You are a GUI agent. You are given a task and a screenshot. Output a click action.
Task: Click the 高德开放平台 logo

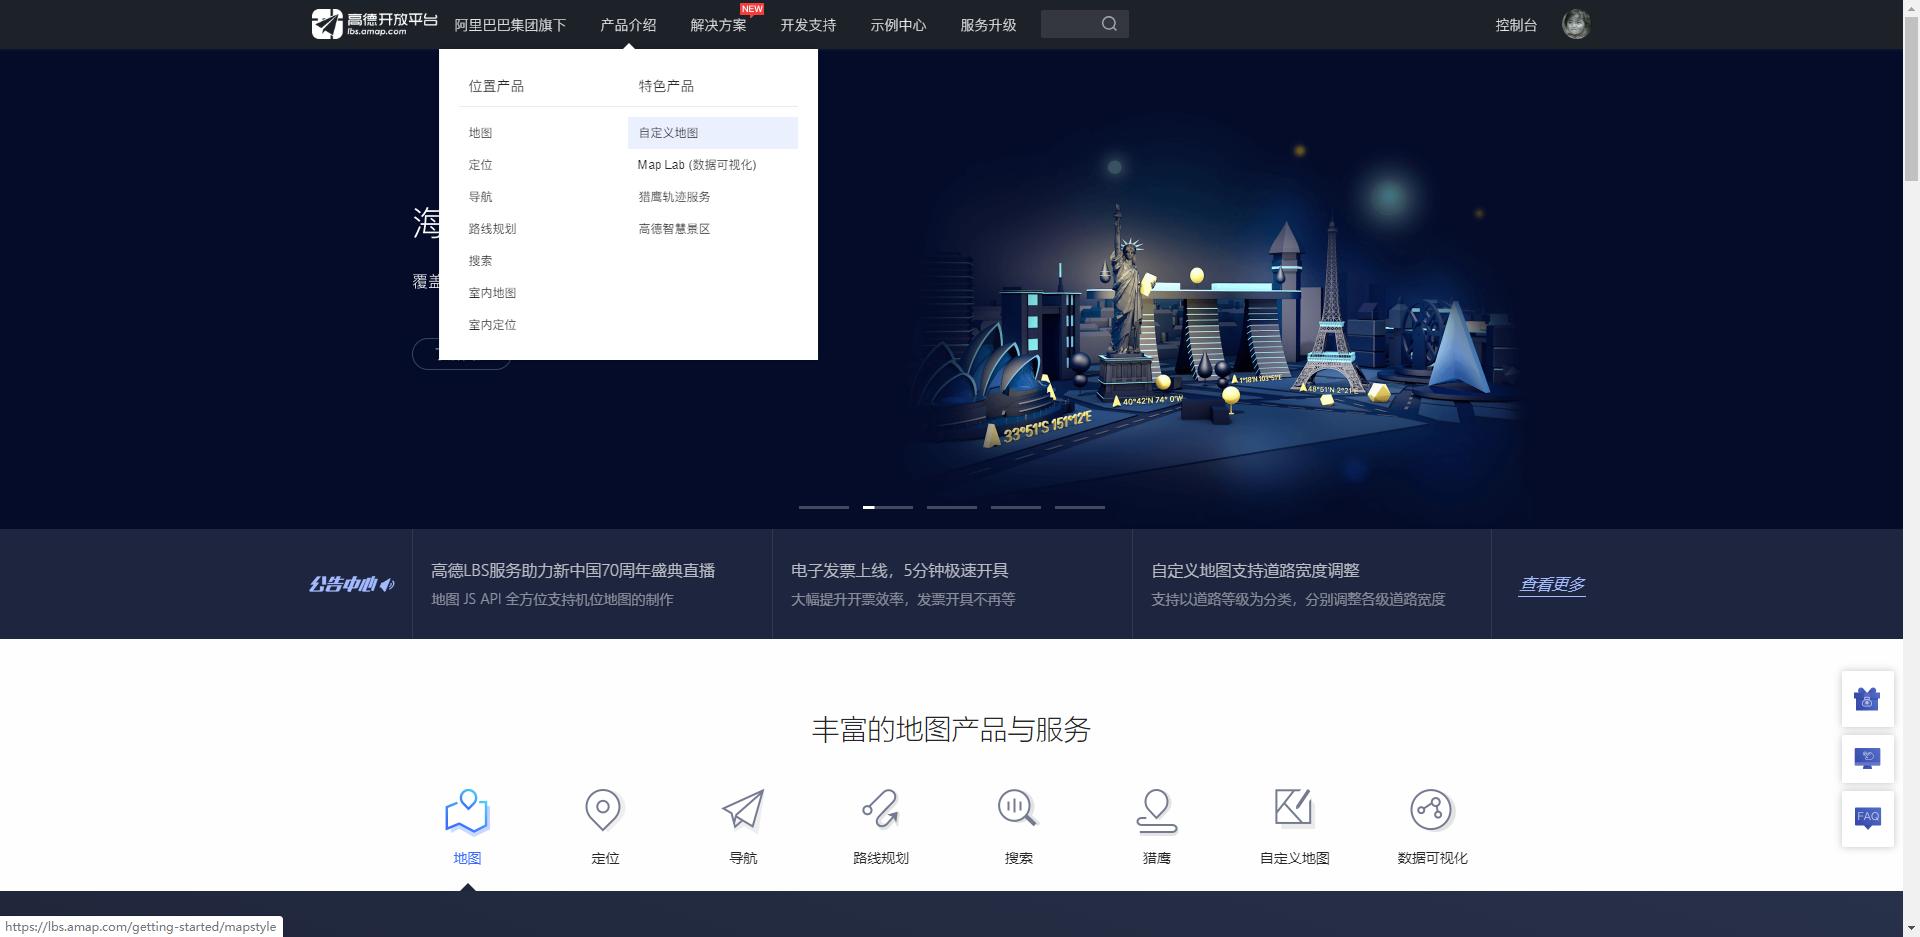tap(373, 23)
